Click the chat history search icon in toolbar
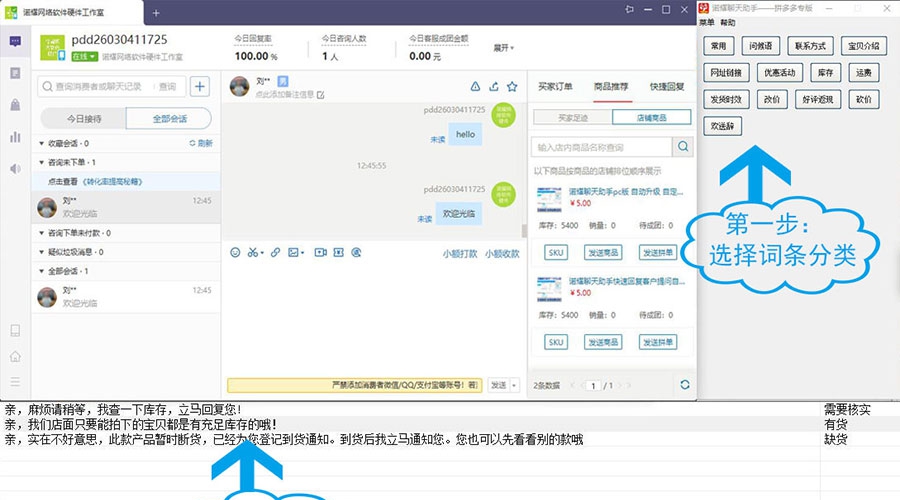Image resolution: width=900 pixels, height=500 pixels. [x=356, y=252]
